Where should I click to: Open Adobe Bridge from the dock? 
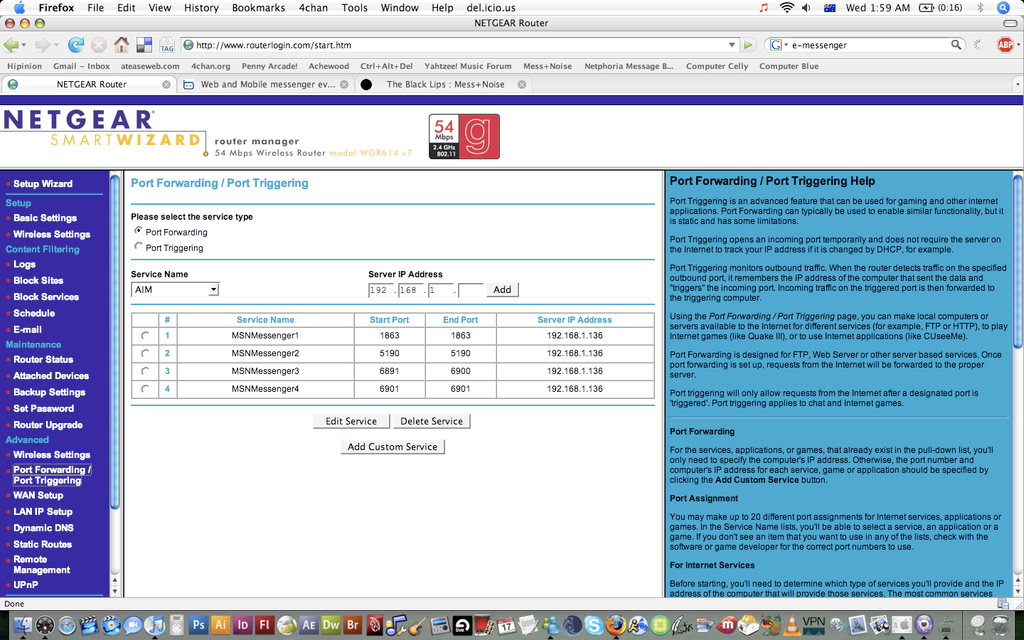[x=353, y=625]
